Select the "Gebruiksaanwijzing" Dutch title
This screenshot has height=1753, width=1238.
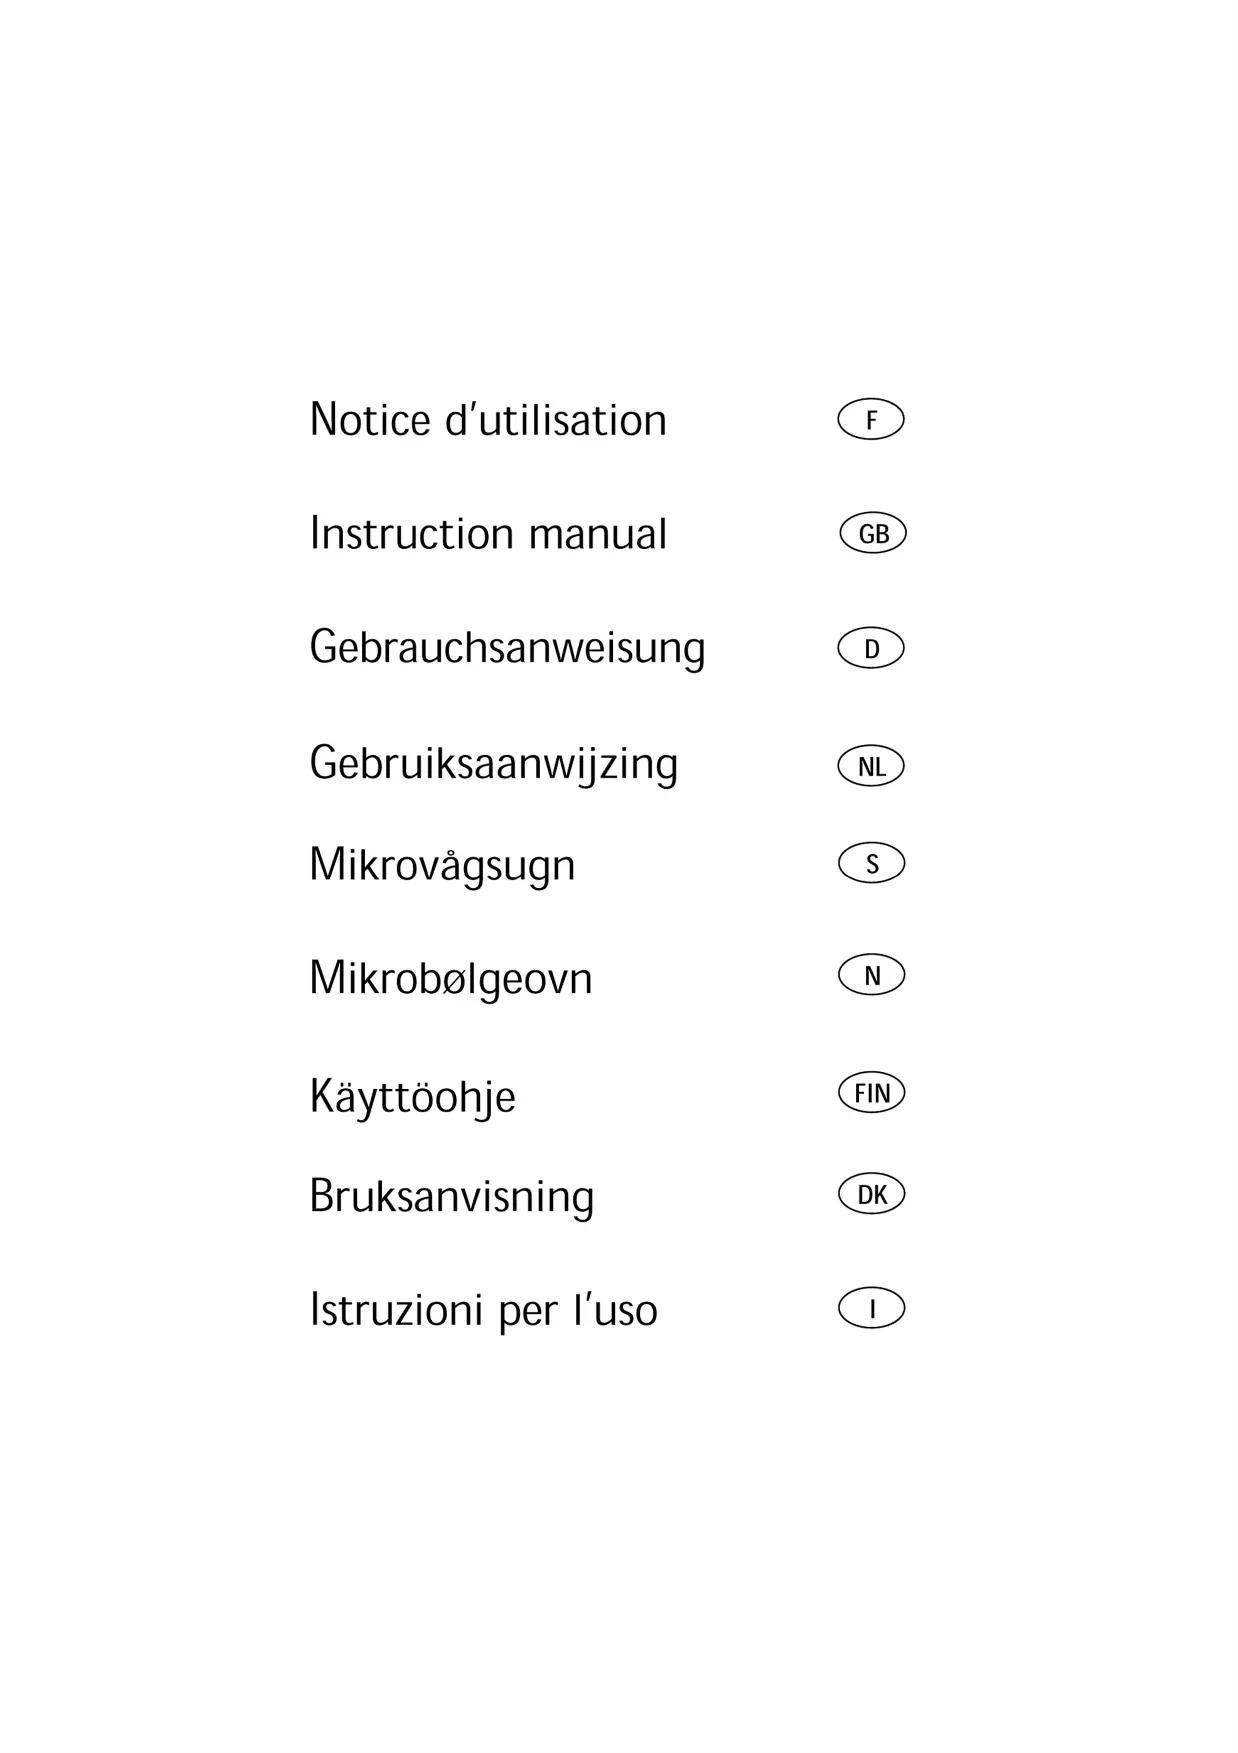[494, 765]
